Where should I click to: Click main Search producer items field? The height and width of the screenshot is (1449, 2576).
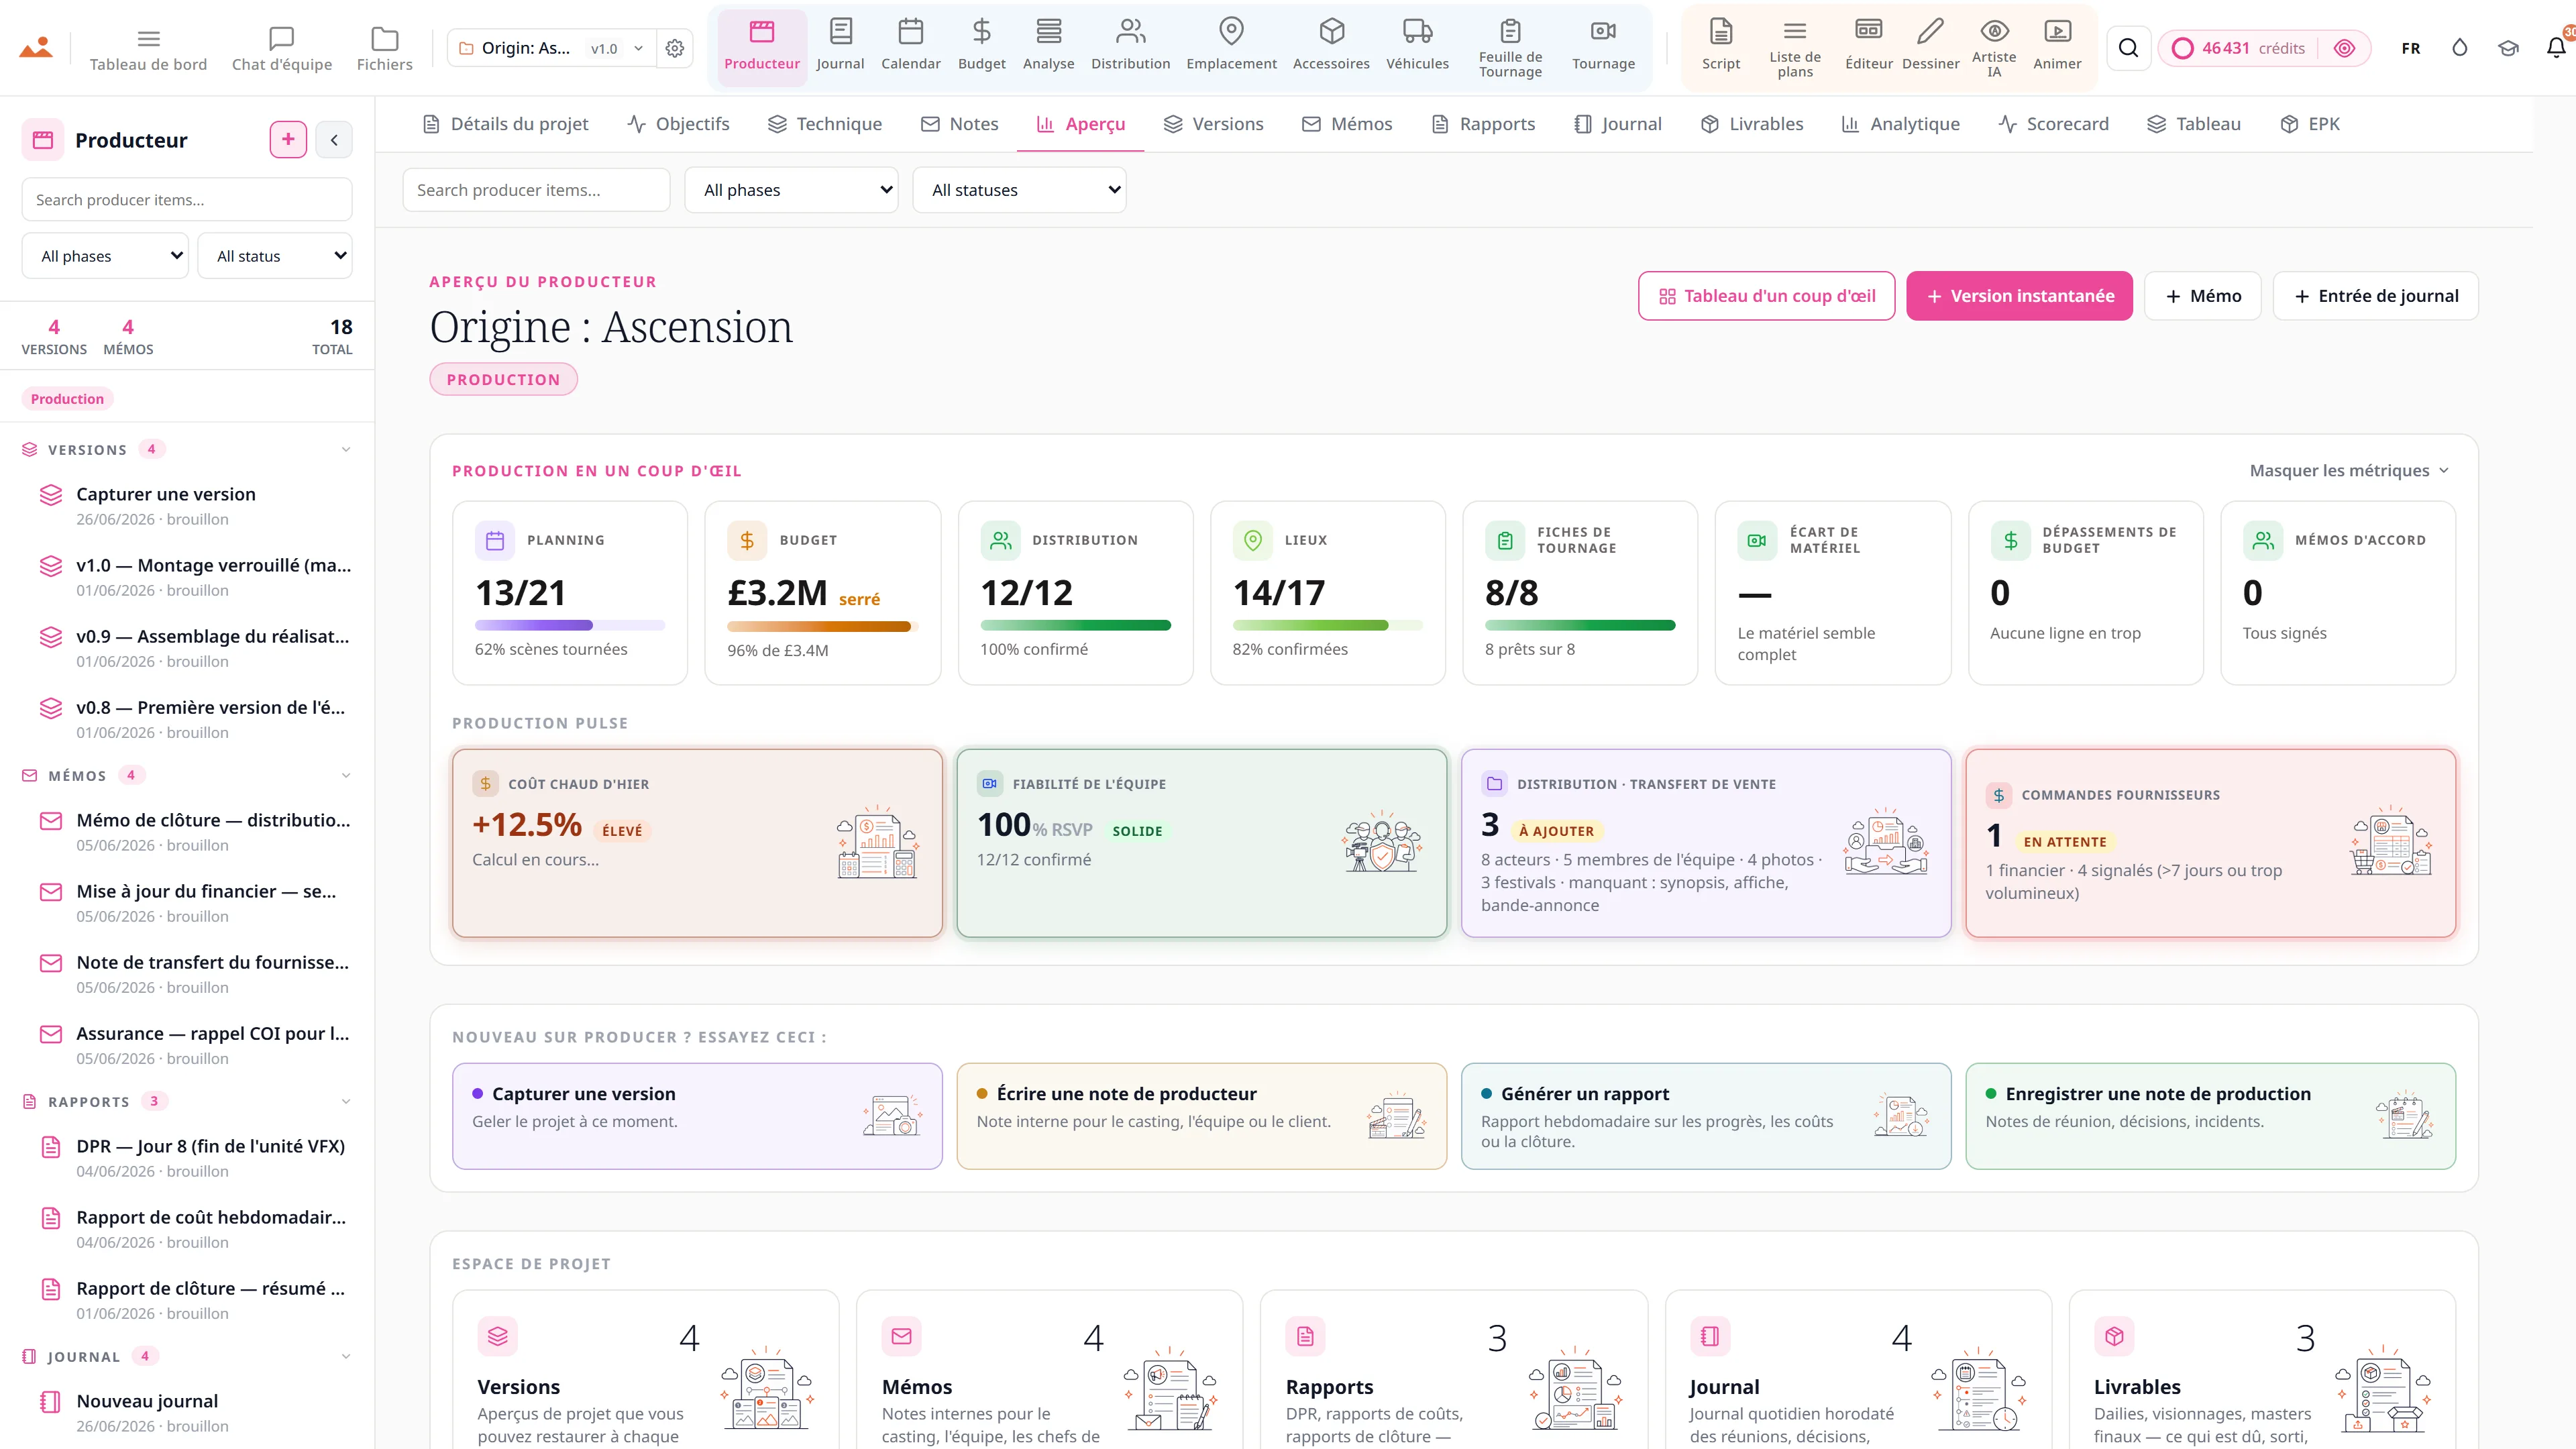pos(536,190)
